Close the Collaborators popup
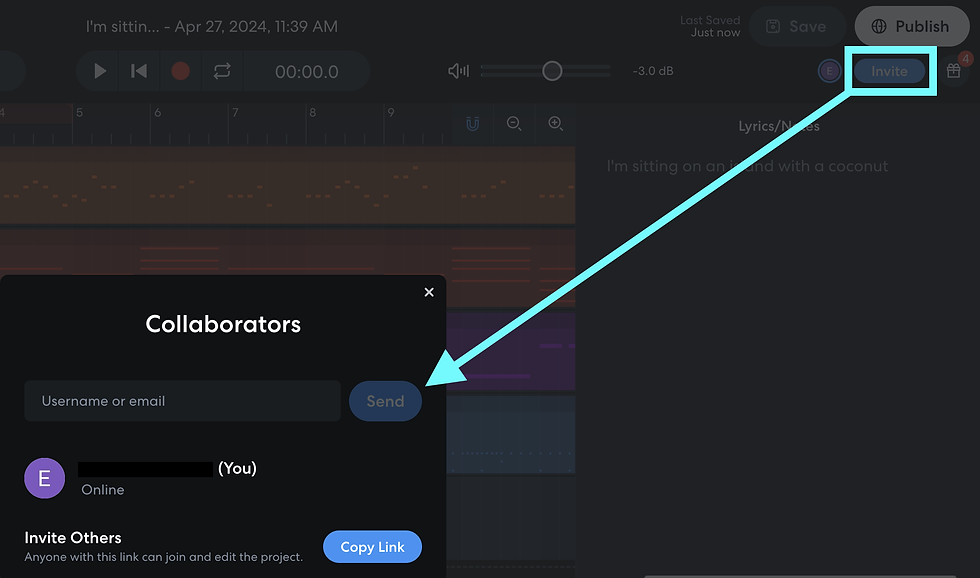This screenshot has width=980, height=578. point(429,292)
